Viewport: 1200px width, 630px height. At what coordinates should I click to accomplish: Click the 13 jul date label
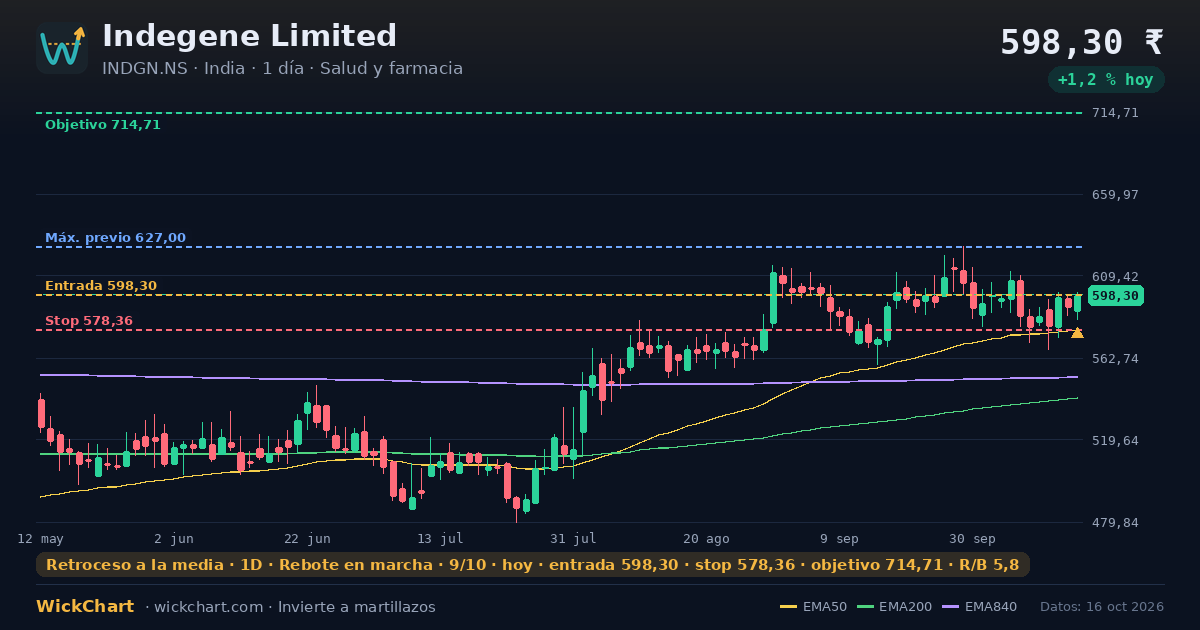click(440, 538)
